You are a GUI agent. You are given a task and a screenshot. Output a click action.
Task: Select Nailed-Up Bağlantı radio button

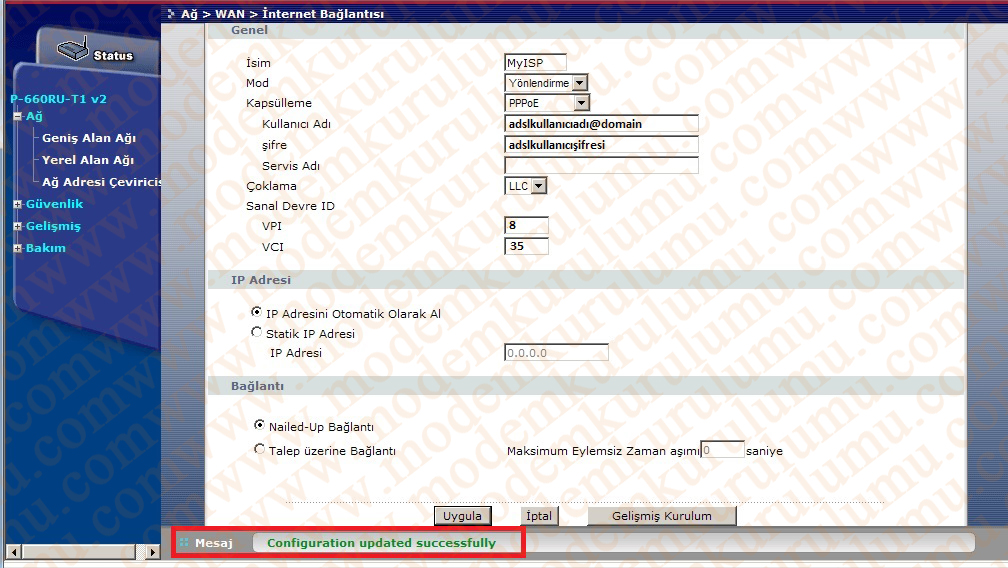pyautogui.click(x=259, y=425)
